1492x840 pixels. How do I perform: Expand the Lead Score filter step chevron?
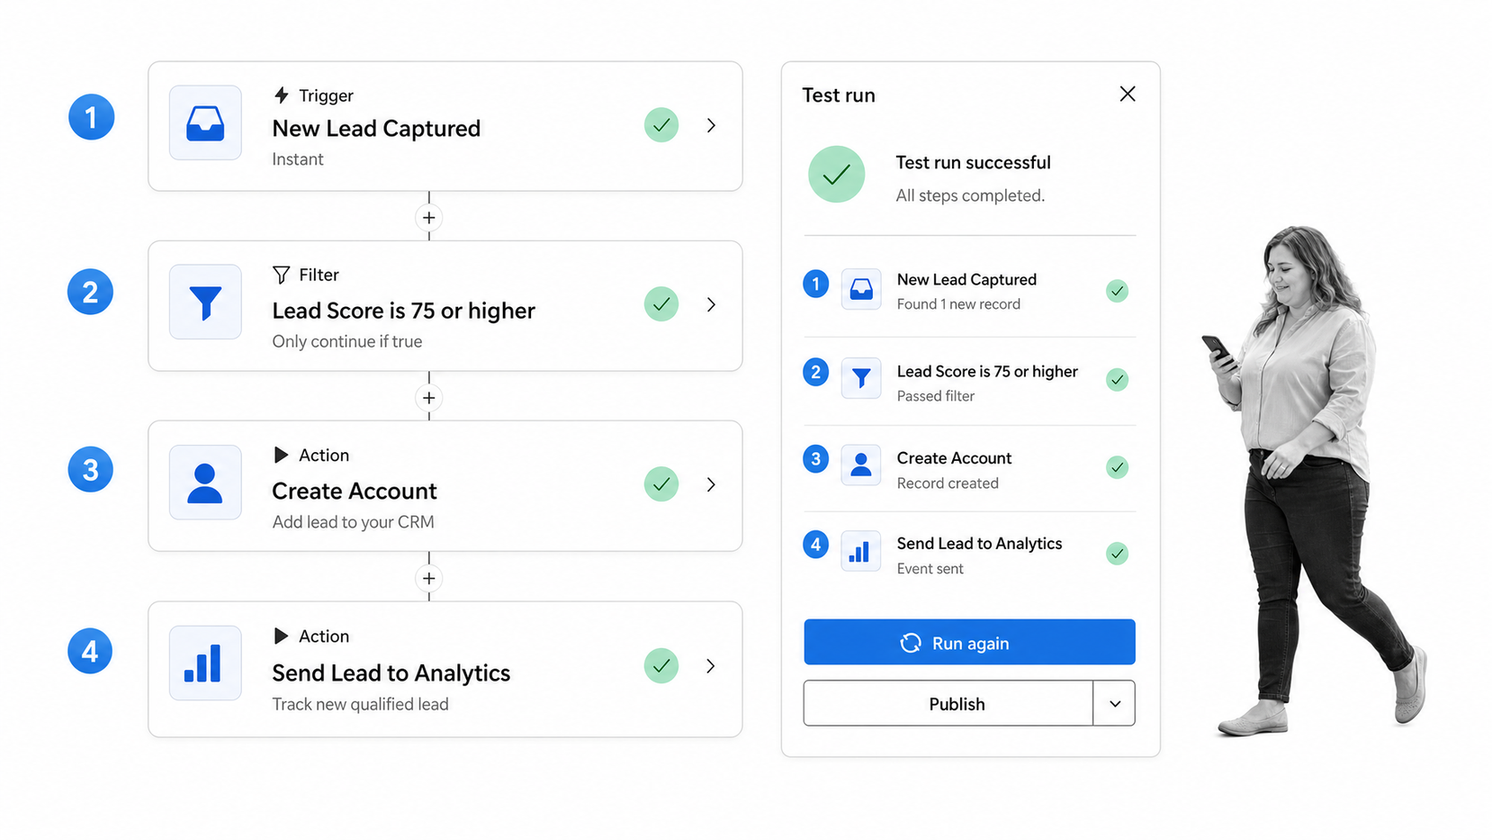[711, 304]
